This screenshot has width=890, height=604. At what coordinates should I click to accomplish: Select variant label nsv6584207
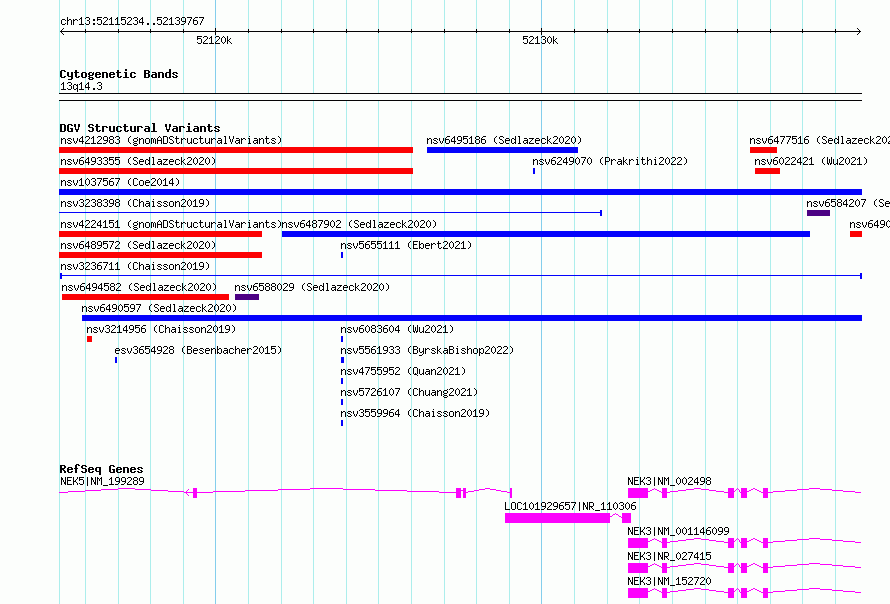848,203
